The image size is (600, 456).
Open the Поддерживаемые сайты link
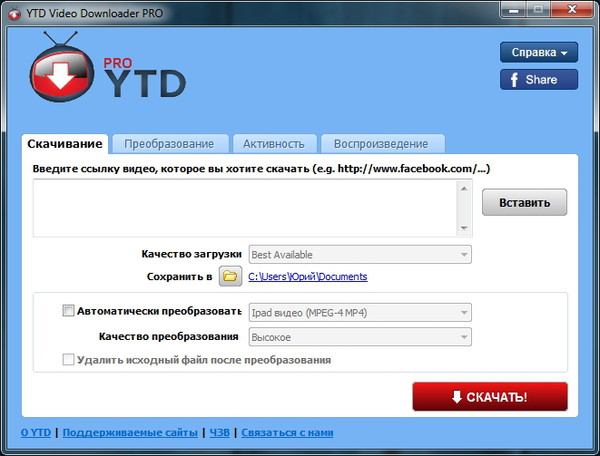(x=130, y=433)
